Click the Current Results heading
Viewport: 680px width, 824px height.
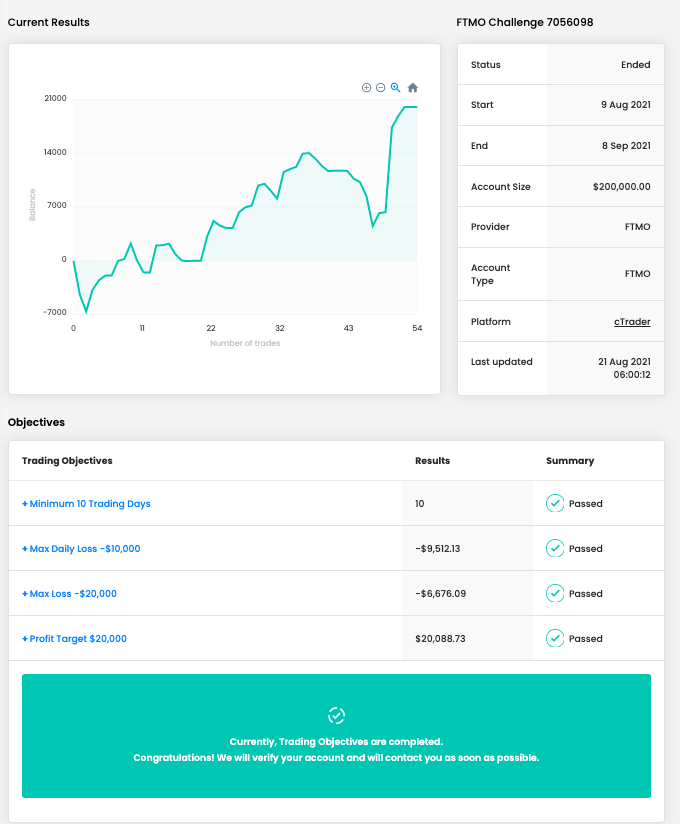(x=48, y=22)
